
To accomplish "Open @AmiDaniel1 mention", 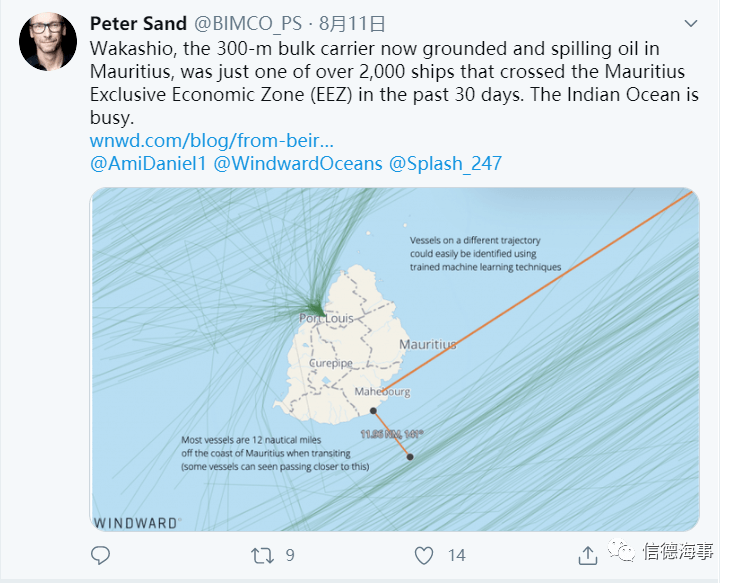I will 148,164.
